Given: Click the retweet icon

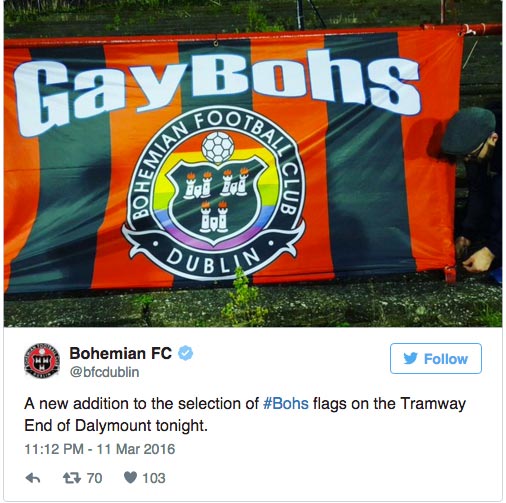Looking at the screenshot, I should pyautogui.click(x=72, y=478).
